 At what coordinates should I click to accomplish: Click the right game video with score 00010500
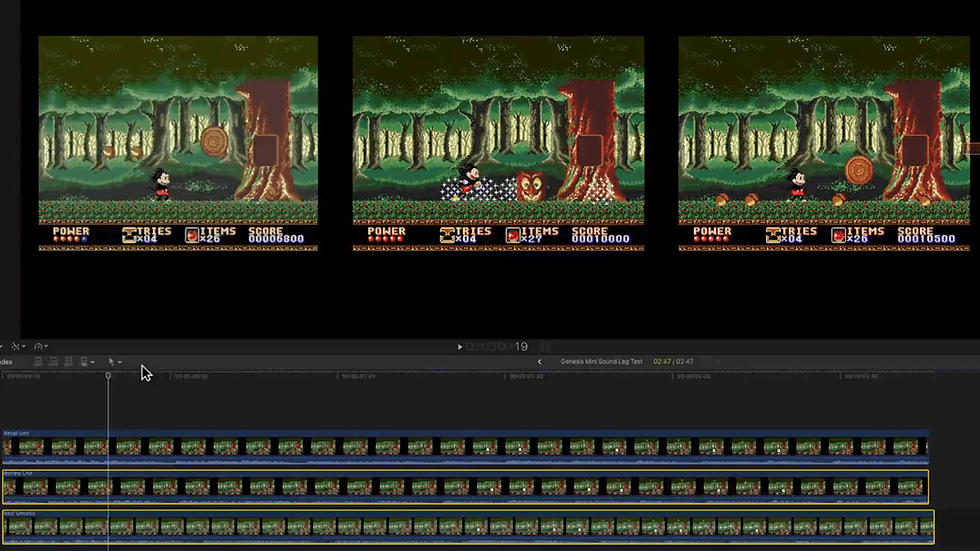point(824,144)
